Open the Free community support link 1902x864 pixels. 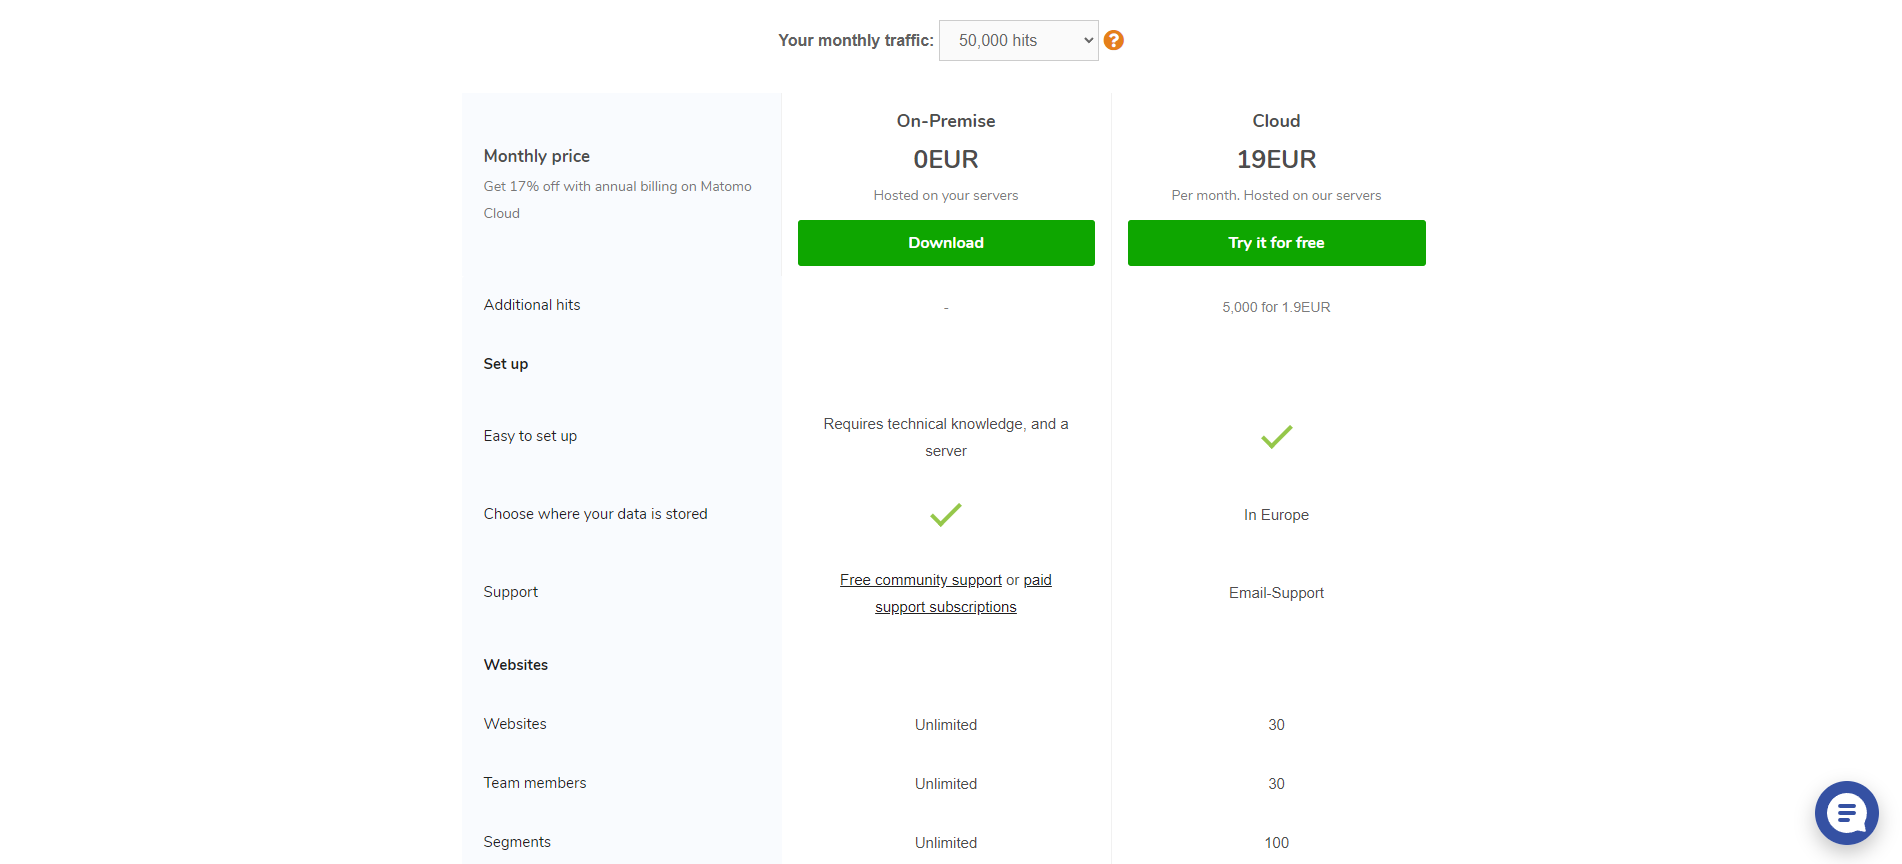tap(920, 580)
